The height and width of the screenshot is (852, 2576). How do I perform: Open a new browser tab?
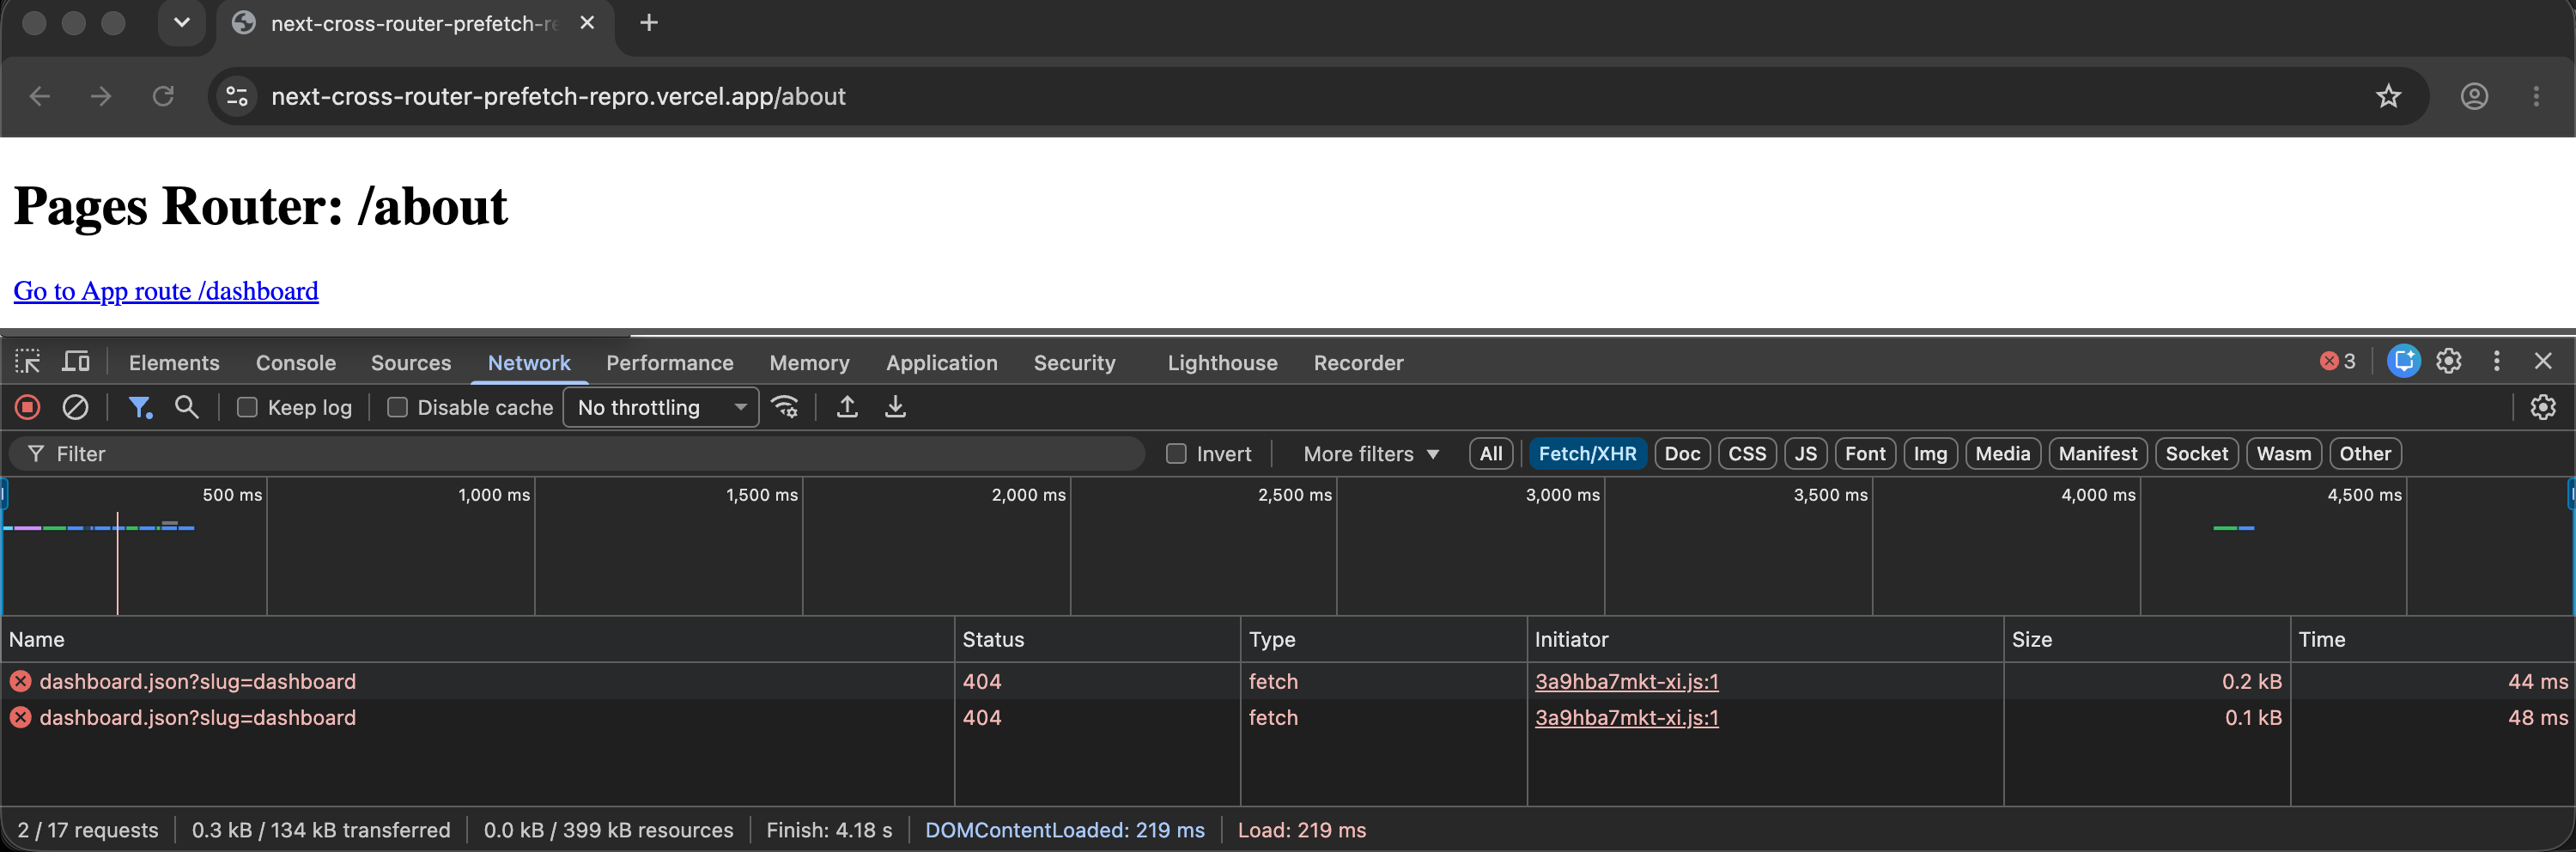[649, 22]
